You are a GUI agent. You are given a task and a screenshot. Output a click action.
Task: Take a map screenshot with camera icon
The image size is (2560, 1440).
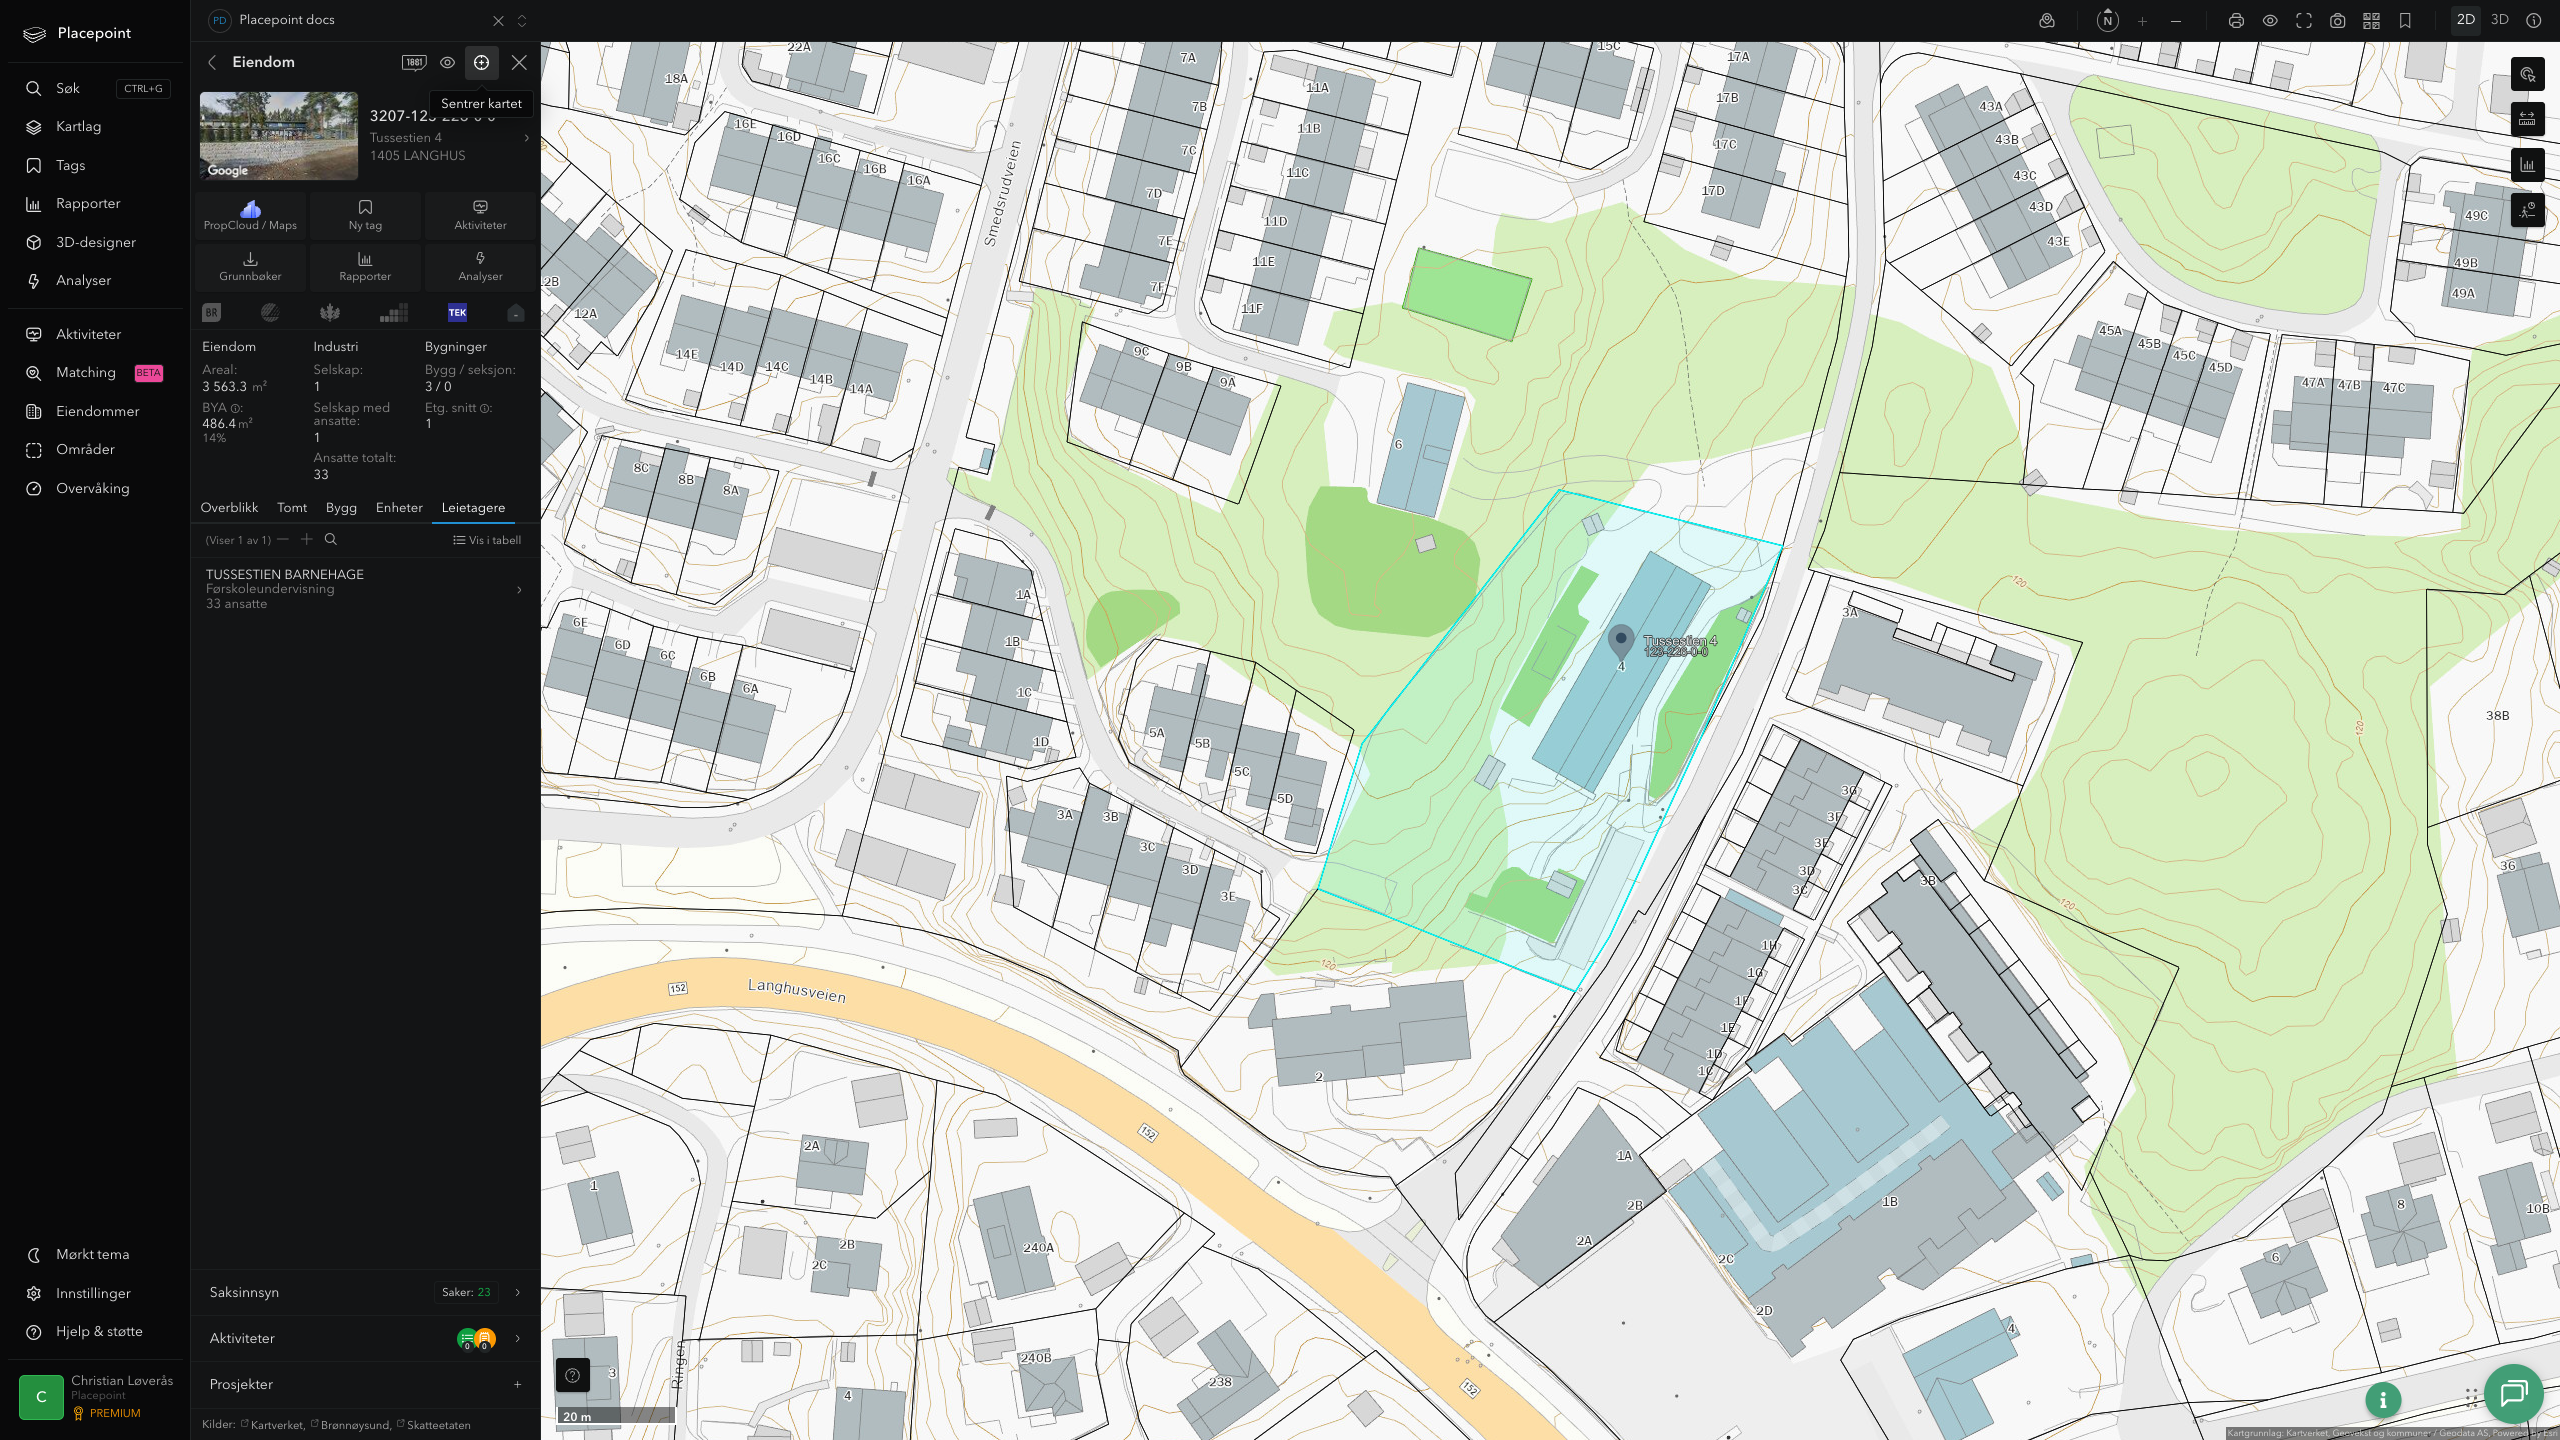point(2337,20)
